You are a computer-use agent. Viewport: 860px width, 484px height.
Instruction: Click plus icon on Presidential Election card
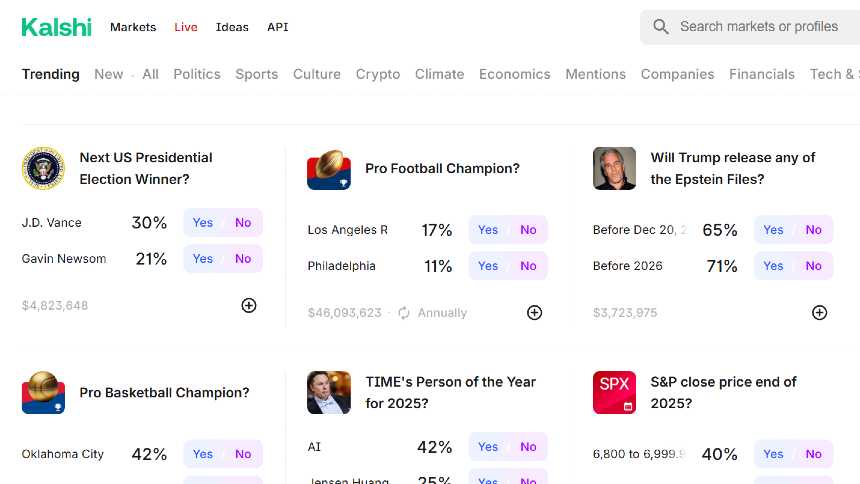click(x=249, y=305)
